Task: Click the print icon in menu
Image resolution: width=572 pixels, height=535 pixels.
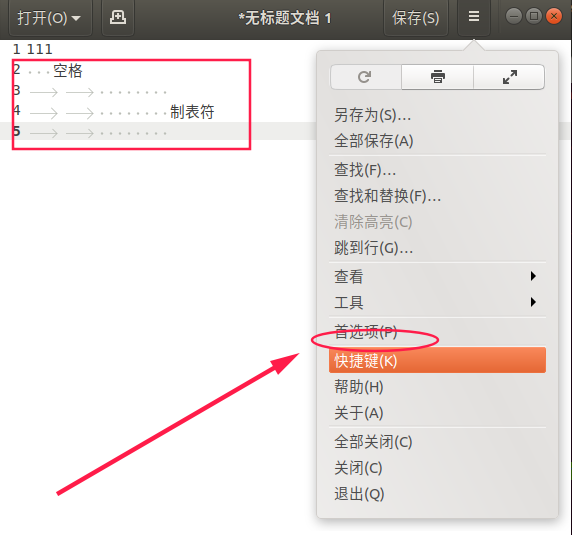Action: 437,77
